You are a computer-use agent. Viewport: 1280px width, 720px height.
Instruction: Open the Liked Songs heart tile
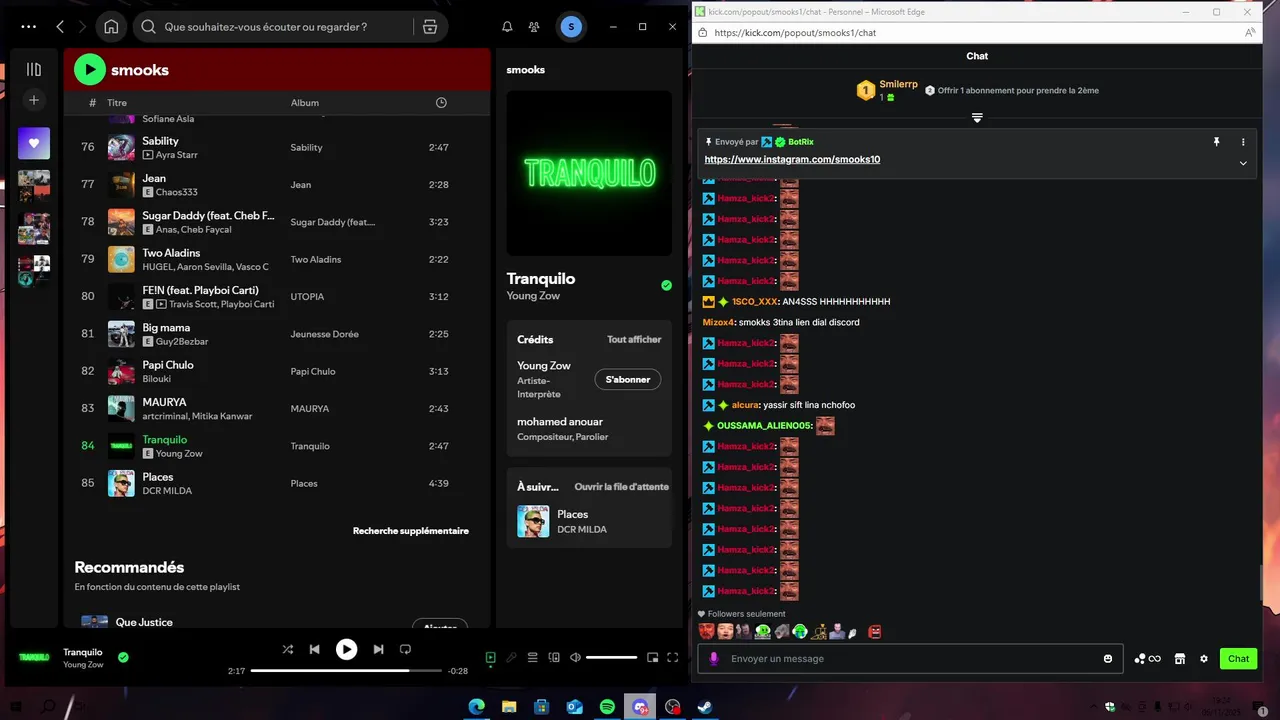(x=34, y=143)
